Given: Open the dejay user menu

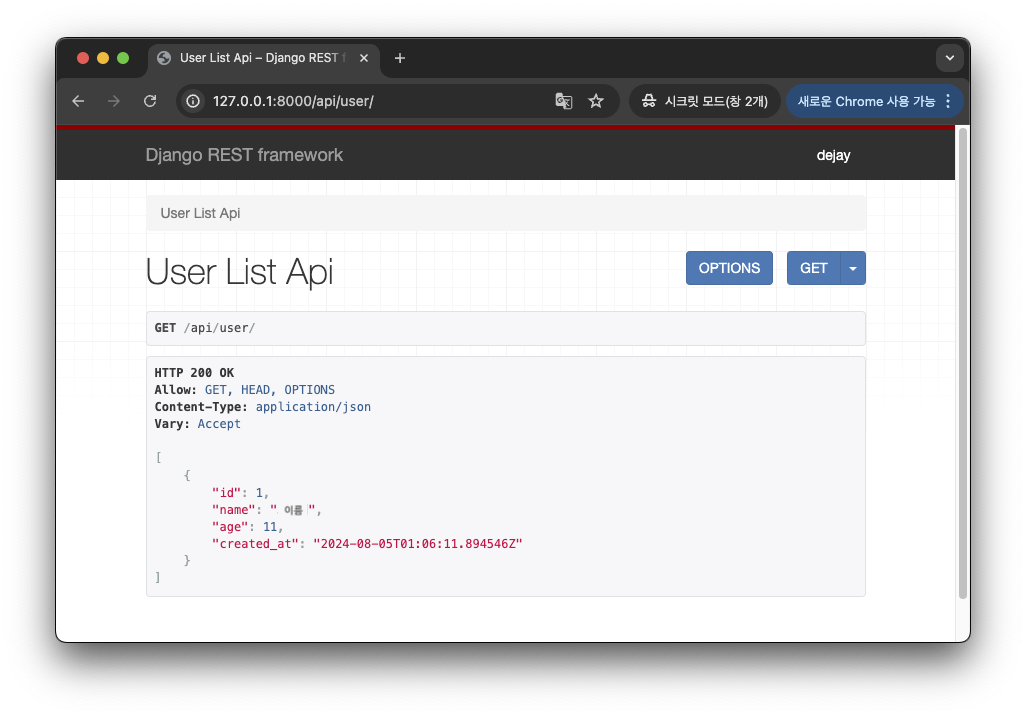Looking at the screenshot, I should pos(833,156).
